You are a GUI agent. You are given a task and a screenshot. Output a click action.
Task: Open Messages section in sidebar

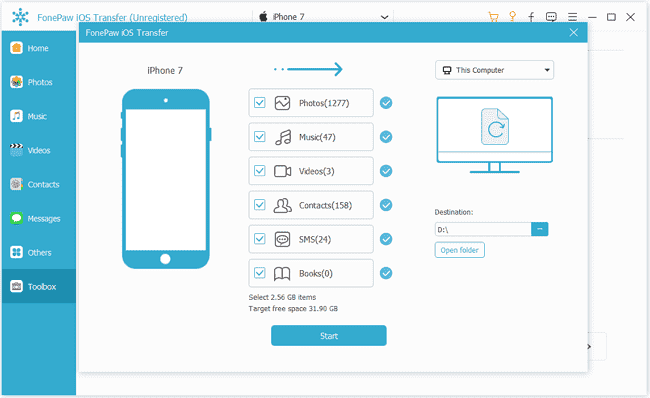pos(39,218)
